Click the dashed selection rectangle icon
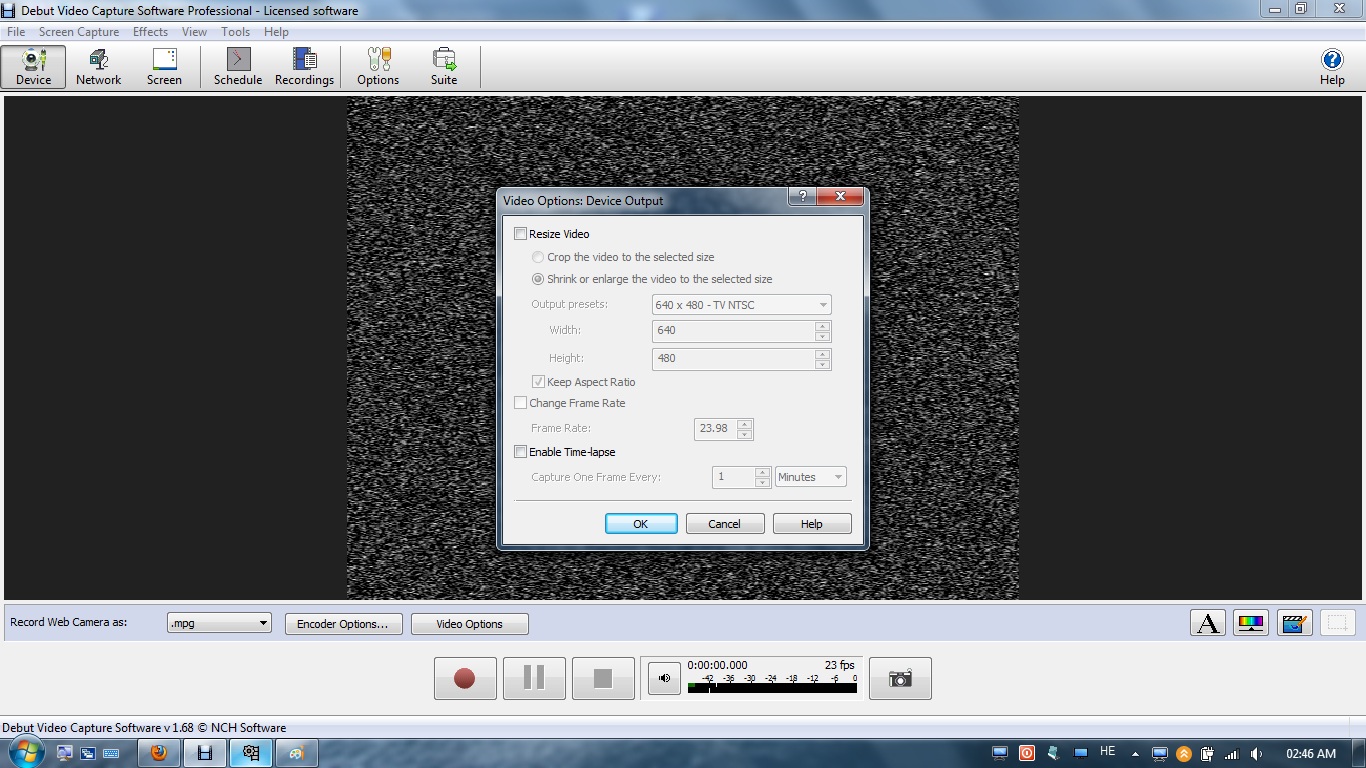 pyautogui.click(x=1338, y=623)
